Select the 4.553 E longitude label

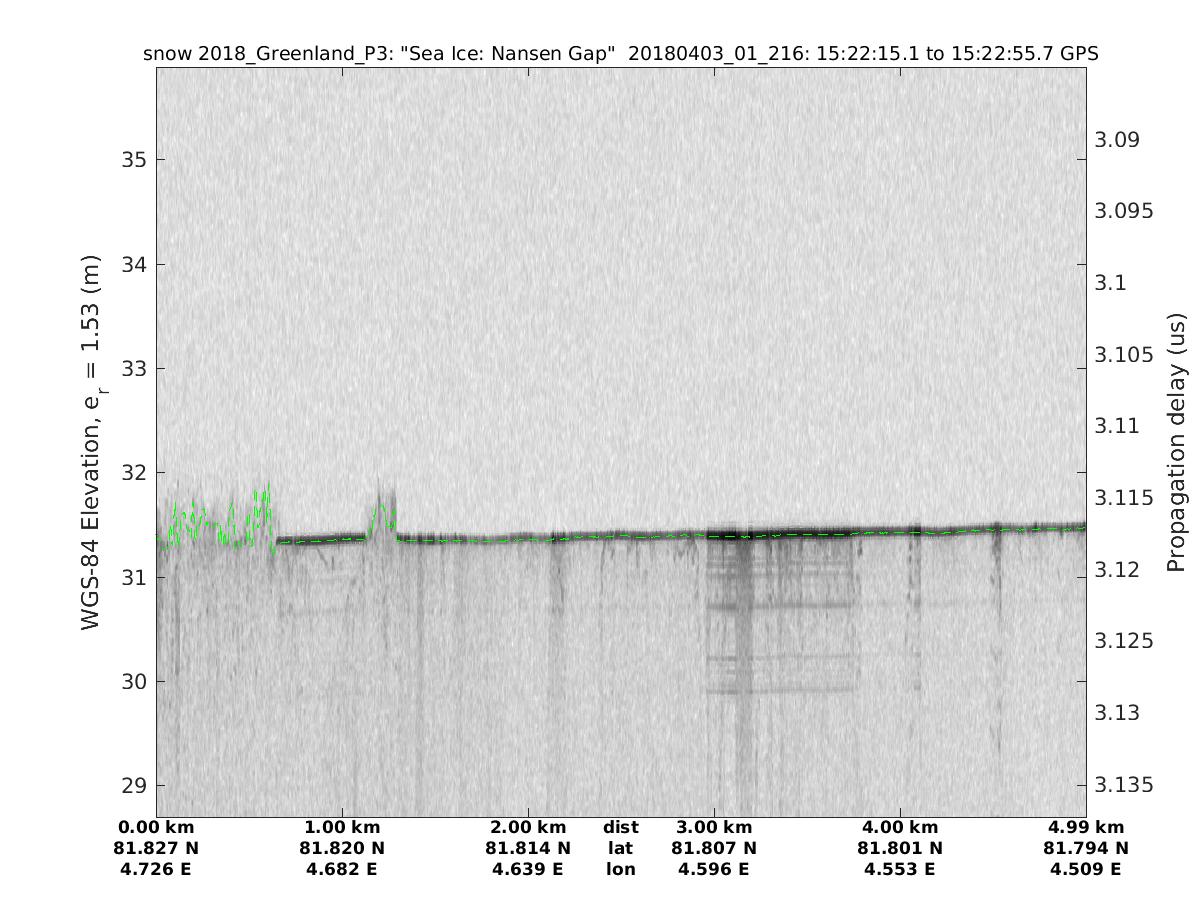point(900,869)
